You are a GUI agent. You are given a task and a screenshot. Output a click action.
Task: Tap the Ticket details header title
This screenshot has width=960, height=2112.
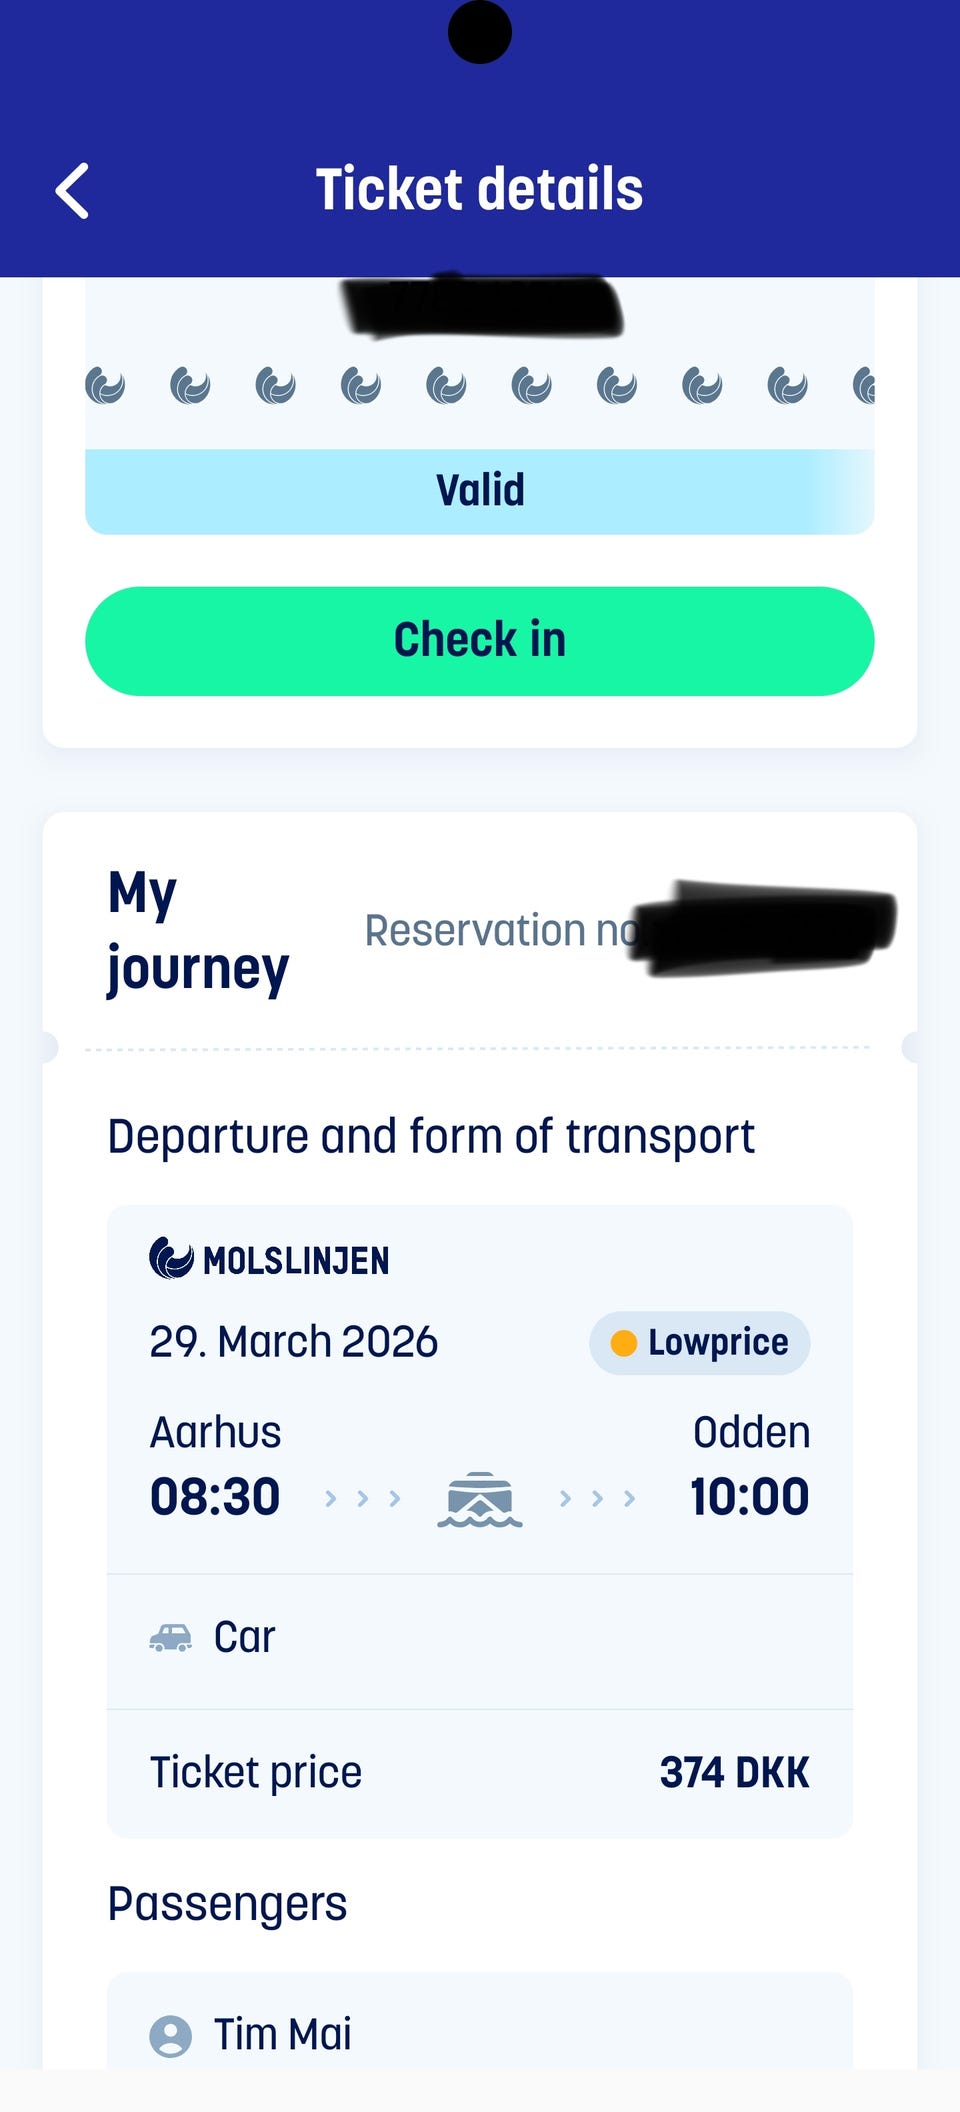(x=479, y=190)
